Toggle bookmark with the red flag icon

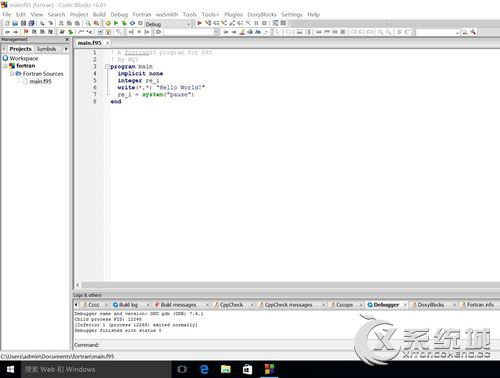pos(26,32)
